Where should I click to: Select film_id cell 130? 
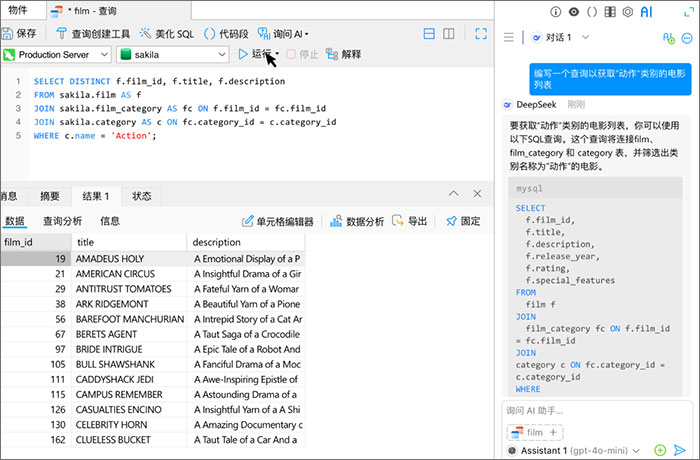click(36, 425)
